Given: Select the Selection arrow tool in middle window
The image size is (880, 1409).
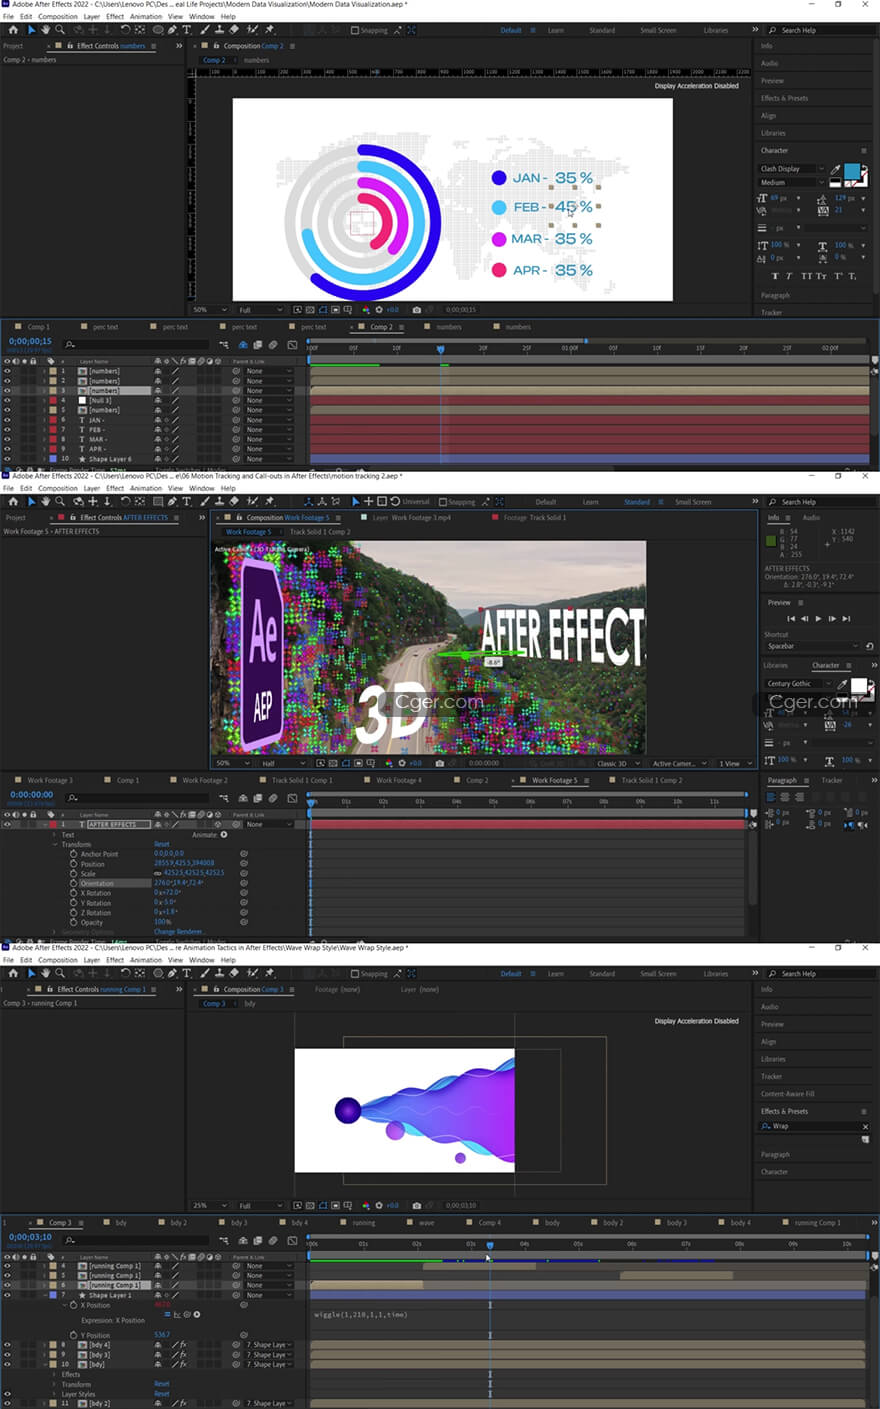Looking at the screenshot, I should (x=31, y=501).
